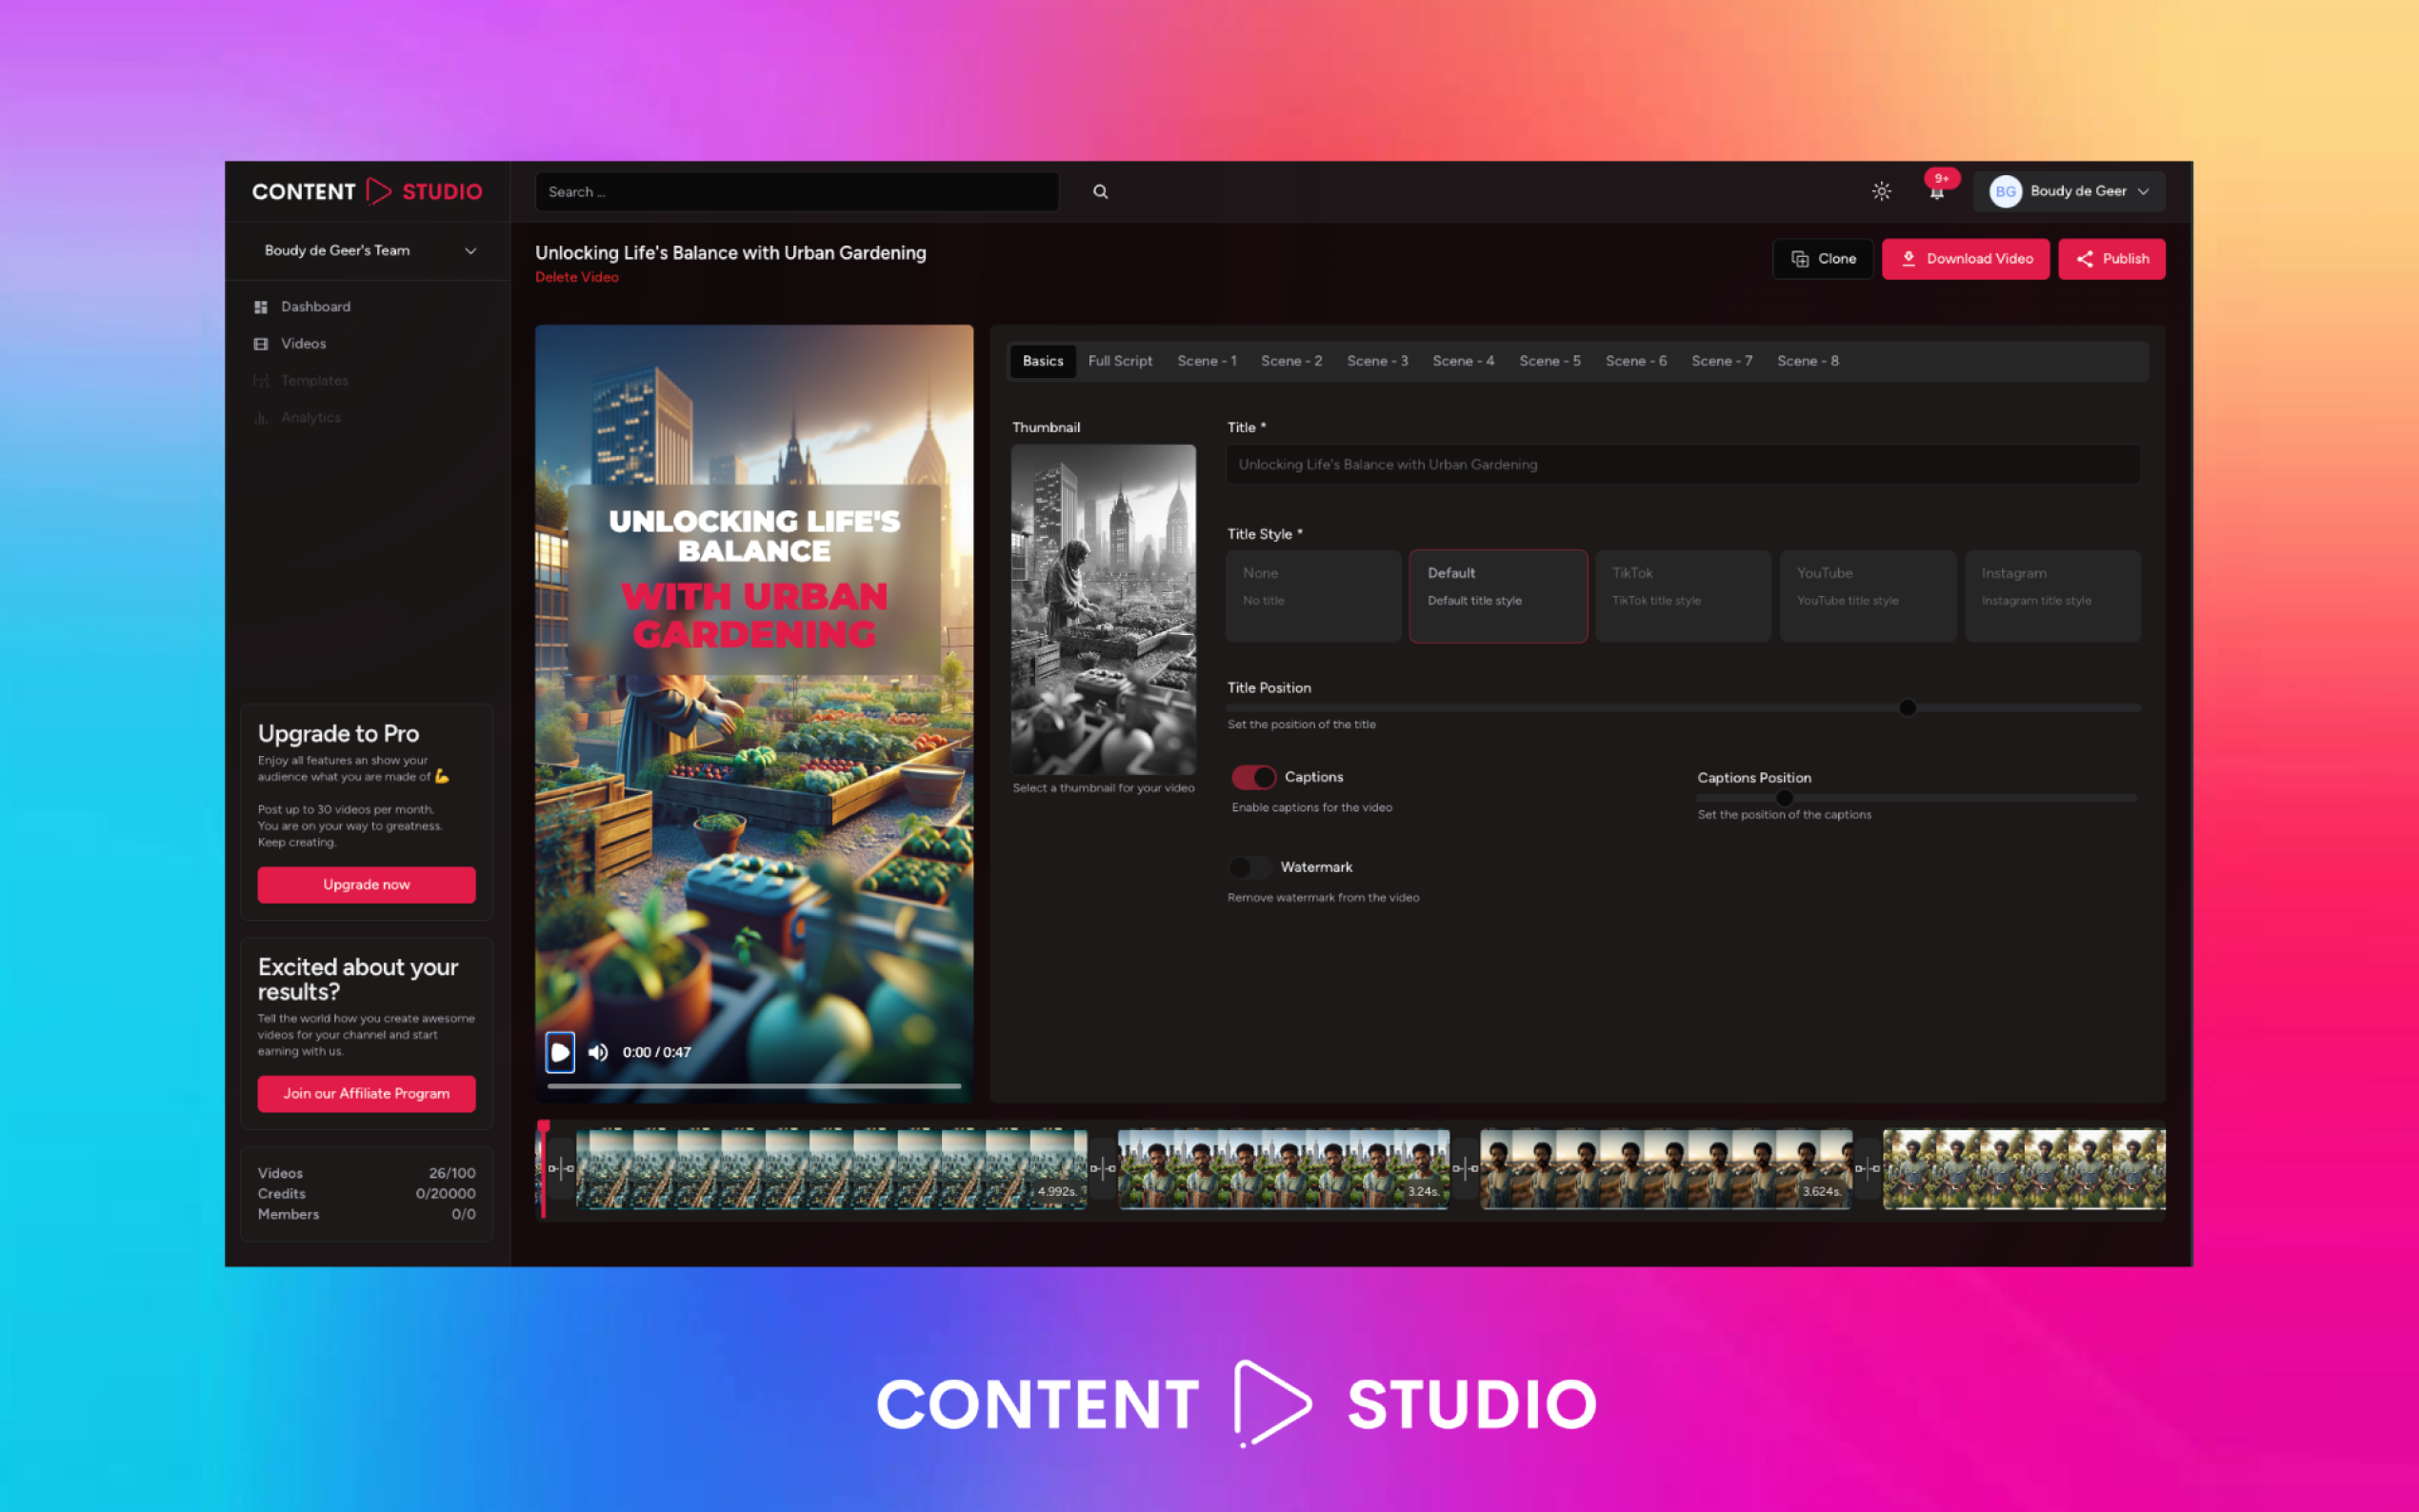The width and height of the screenshot is (2419, 1512).
Task: Click the "0:00 / 0:47" time display
Action: point(657,1052)
